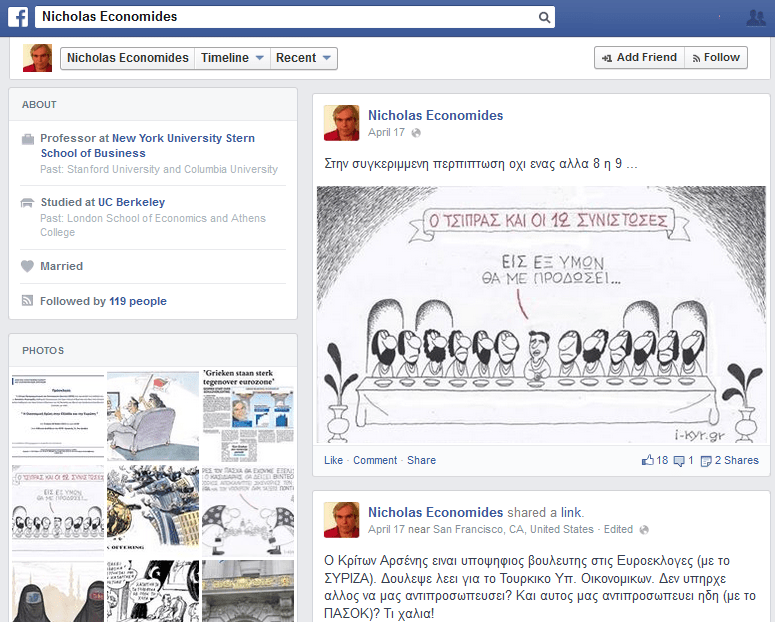This screenshot has height=622, width=775.
Task: Click the heart relationship icon
Action: coord(27,266)
